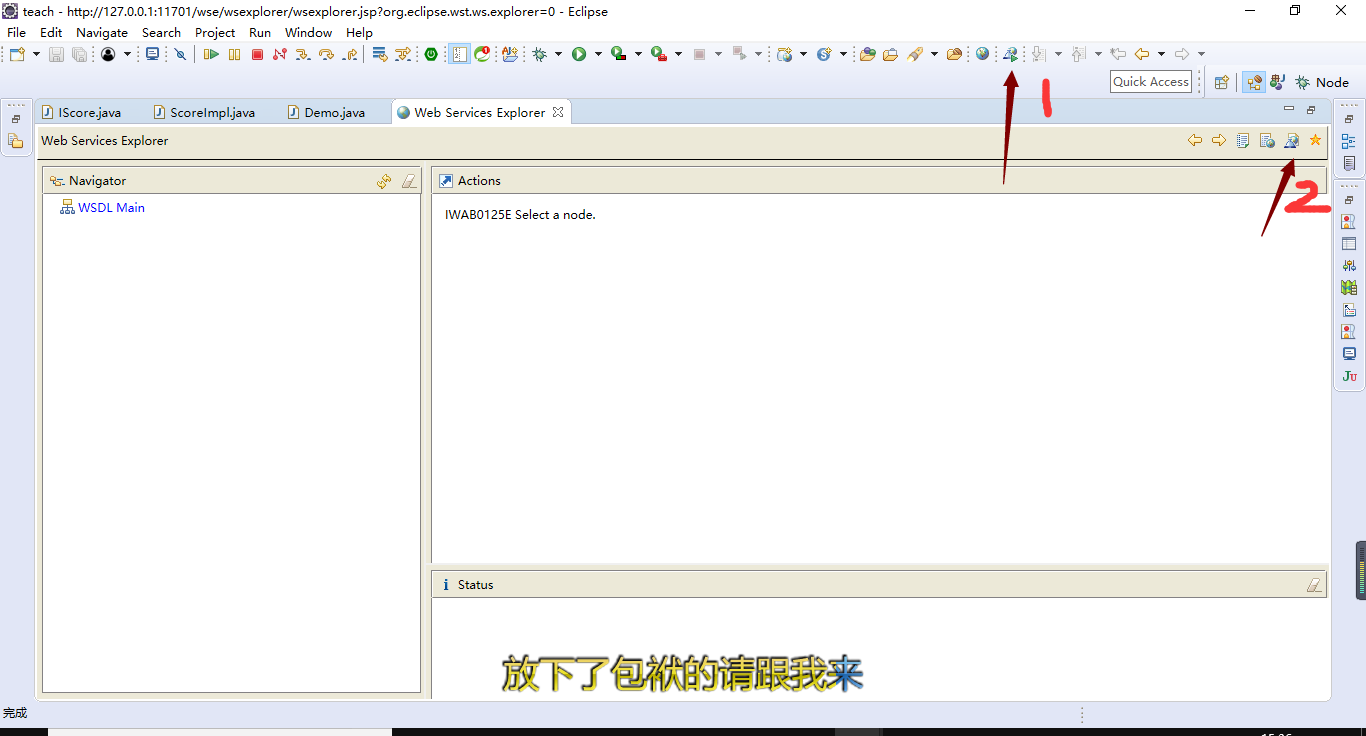Image resolution: width=1366 pixels, height=736 pixels.
Task: Open the Forward history dropdown arrow
Action: tap(1201, 54)
